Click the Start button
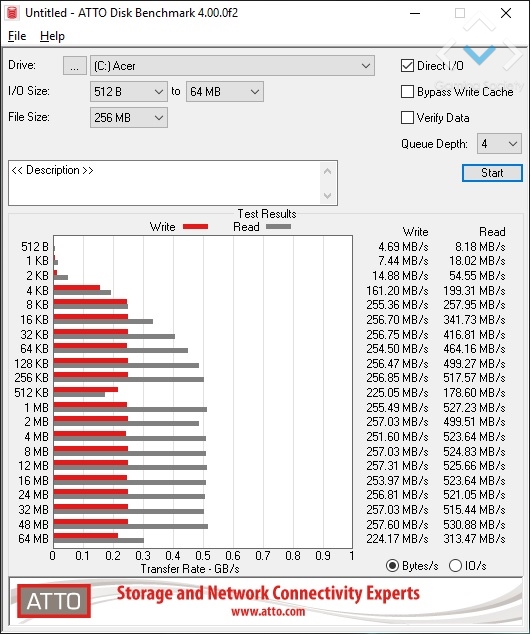530x634 pixels. point(492,173)
